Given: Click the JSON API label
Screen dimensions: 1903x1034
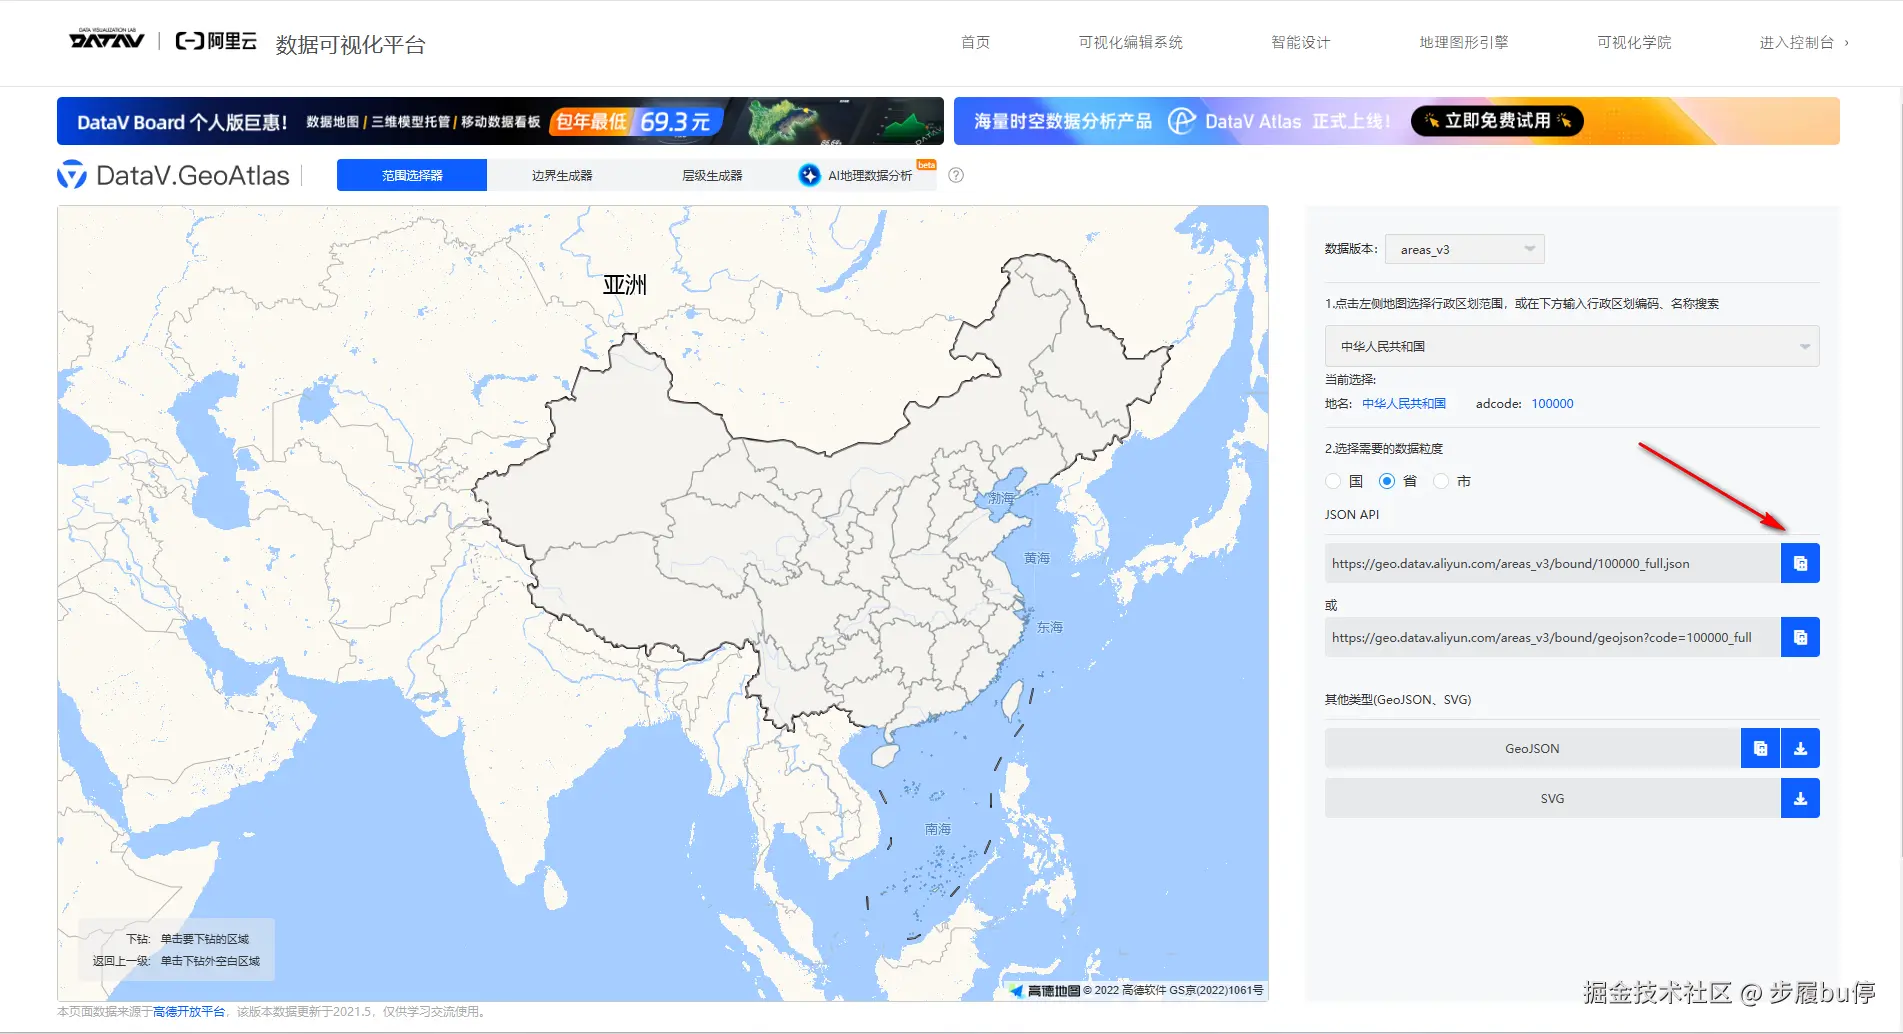Looking at the screenshot, I should [1352, 515].
